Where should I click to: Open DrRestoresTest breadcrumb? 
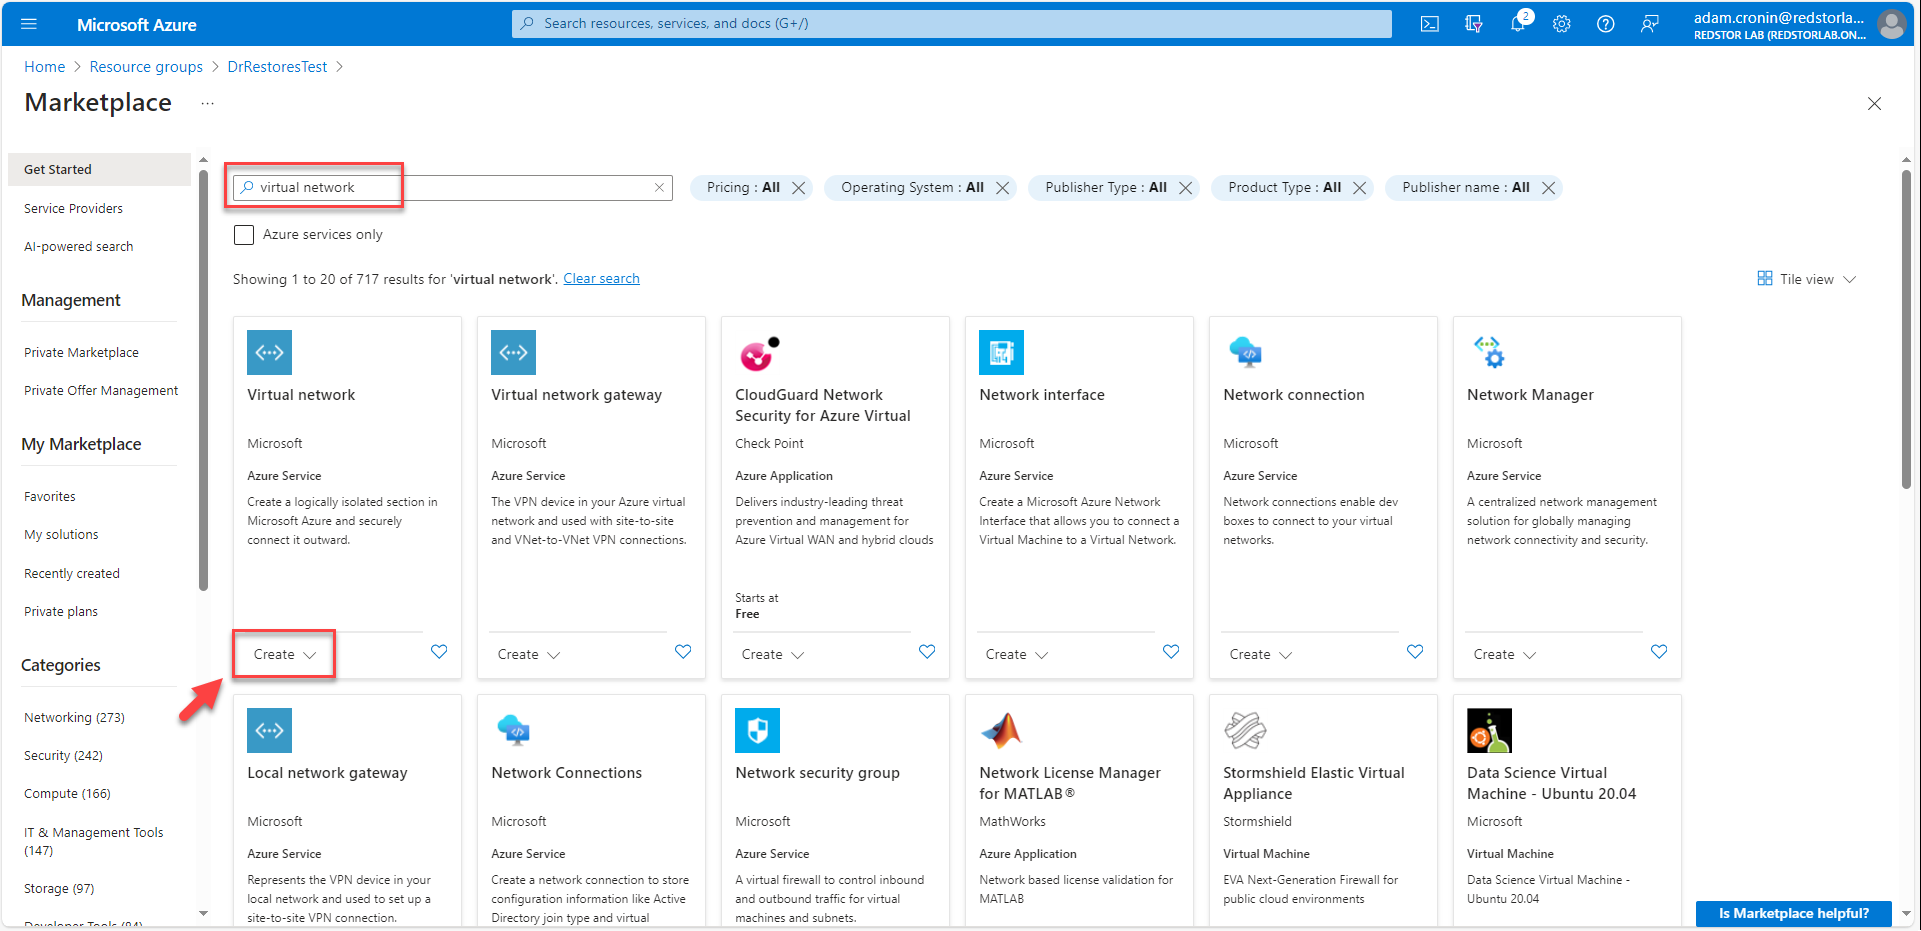click(277, 67)
